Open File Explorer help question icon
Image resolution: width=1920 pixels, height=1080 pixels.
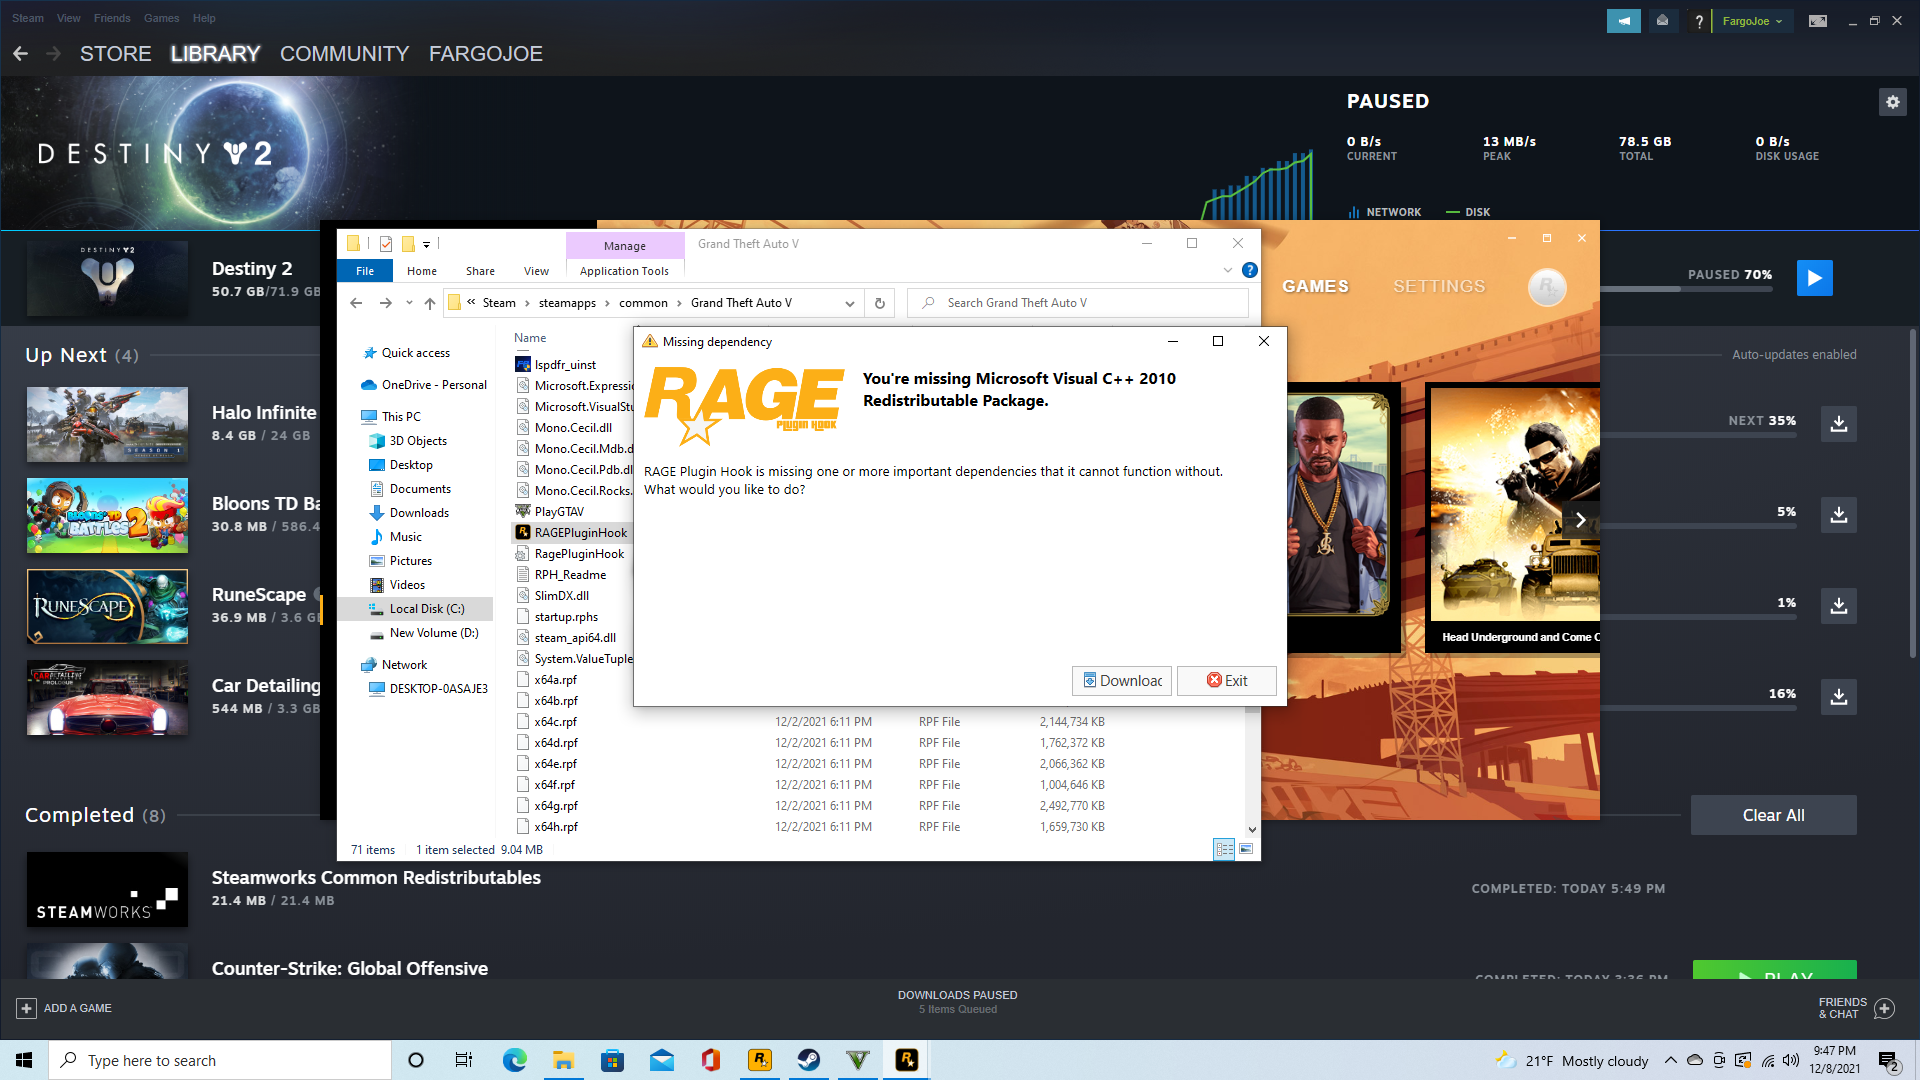click(1249, 270)
